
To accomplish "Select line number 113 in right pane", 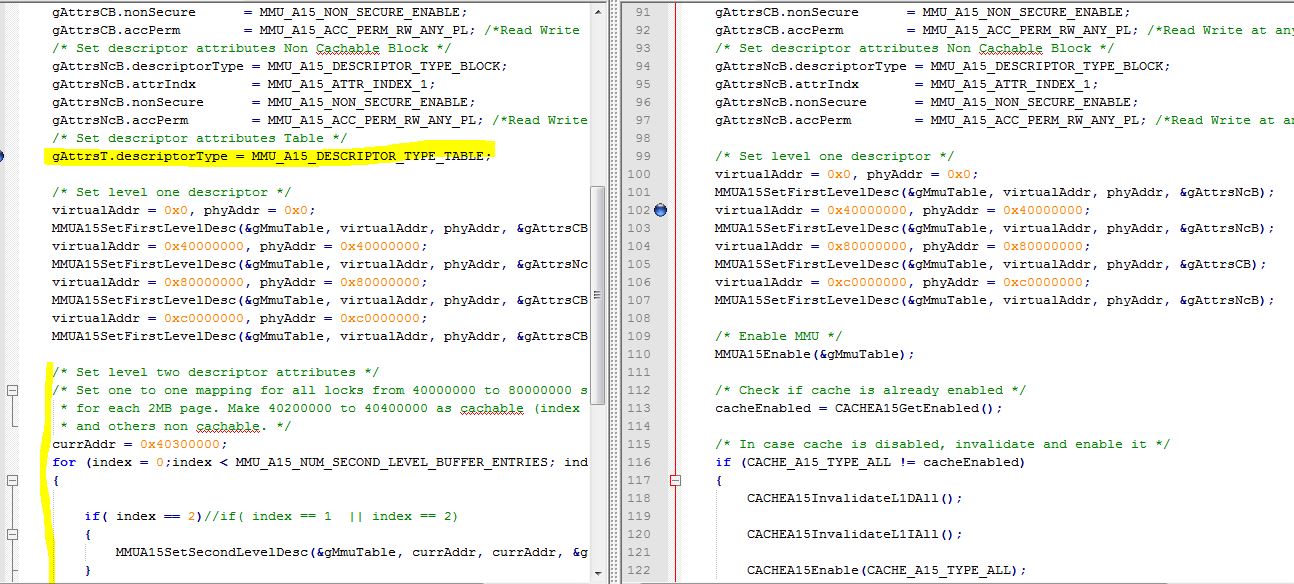I will [x=639, y=408].
